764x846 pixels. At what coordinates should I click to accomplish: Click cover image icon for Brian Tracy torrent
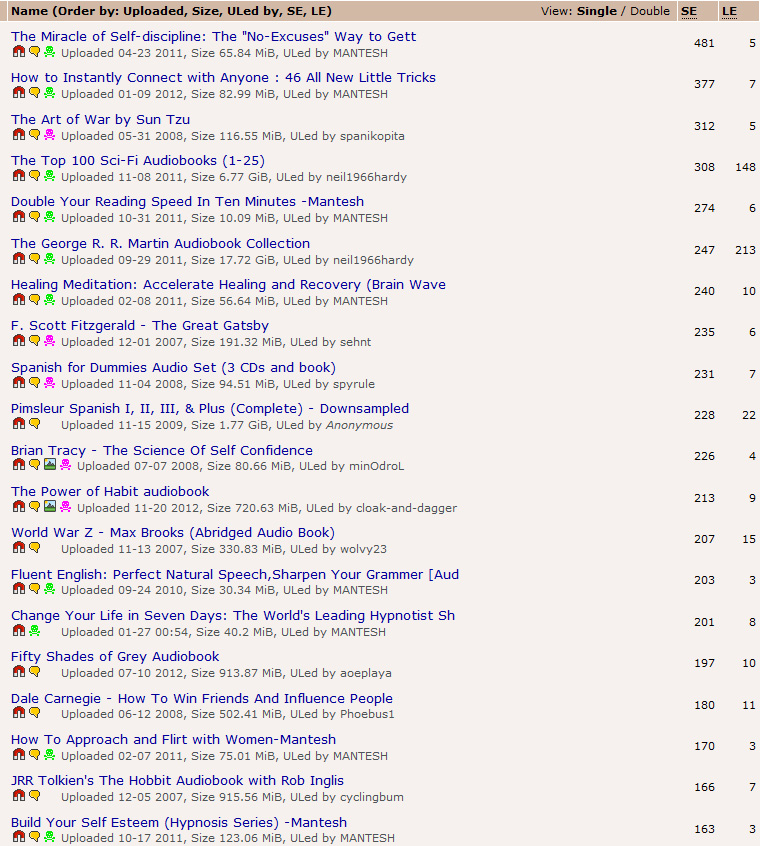tap(50, 465)
